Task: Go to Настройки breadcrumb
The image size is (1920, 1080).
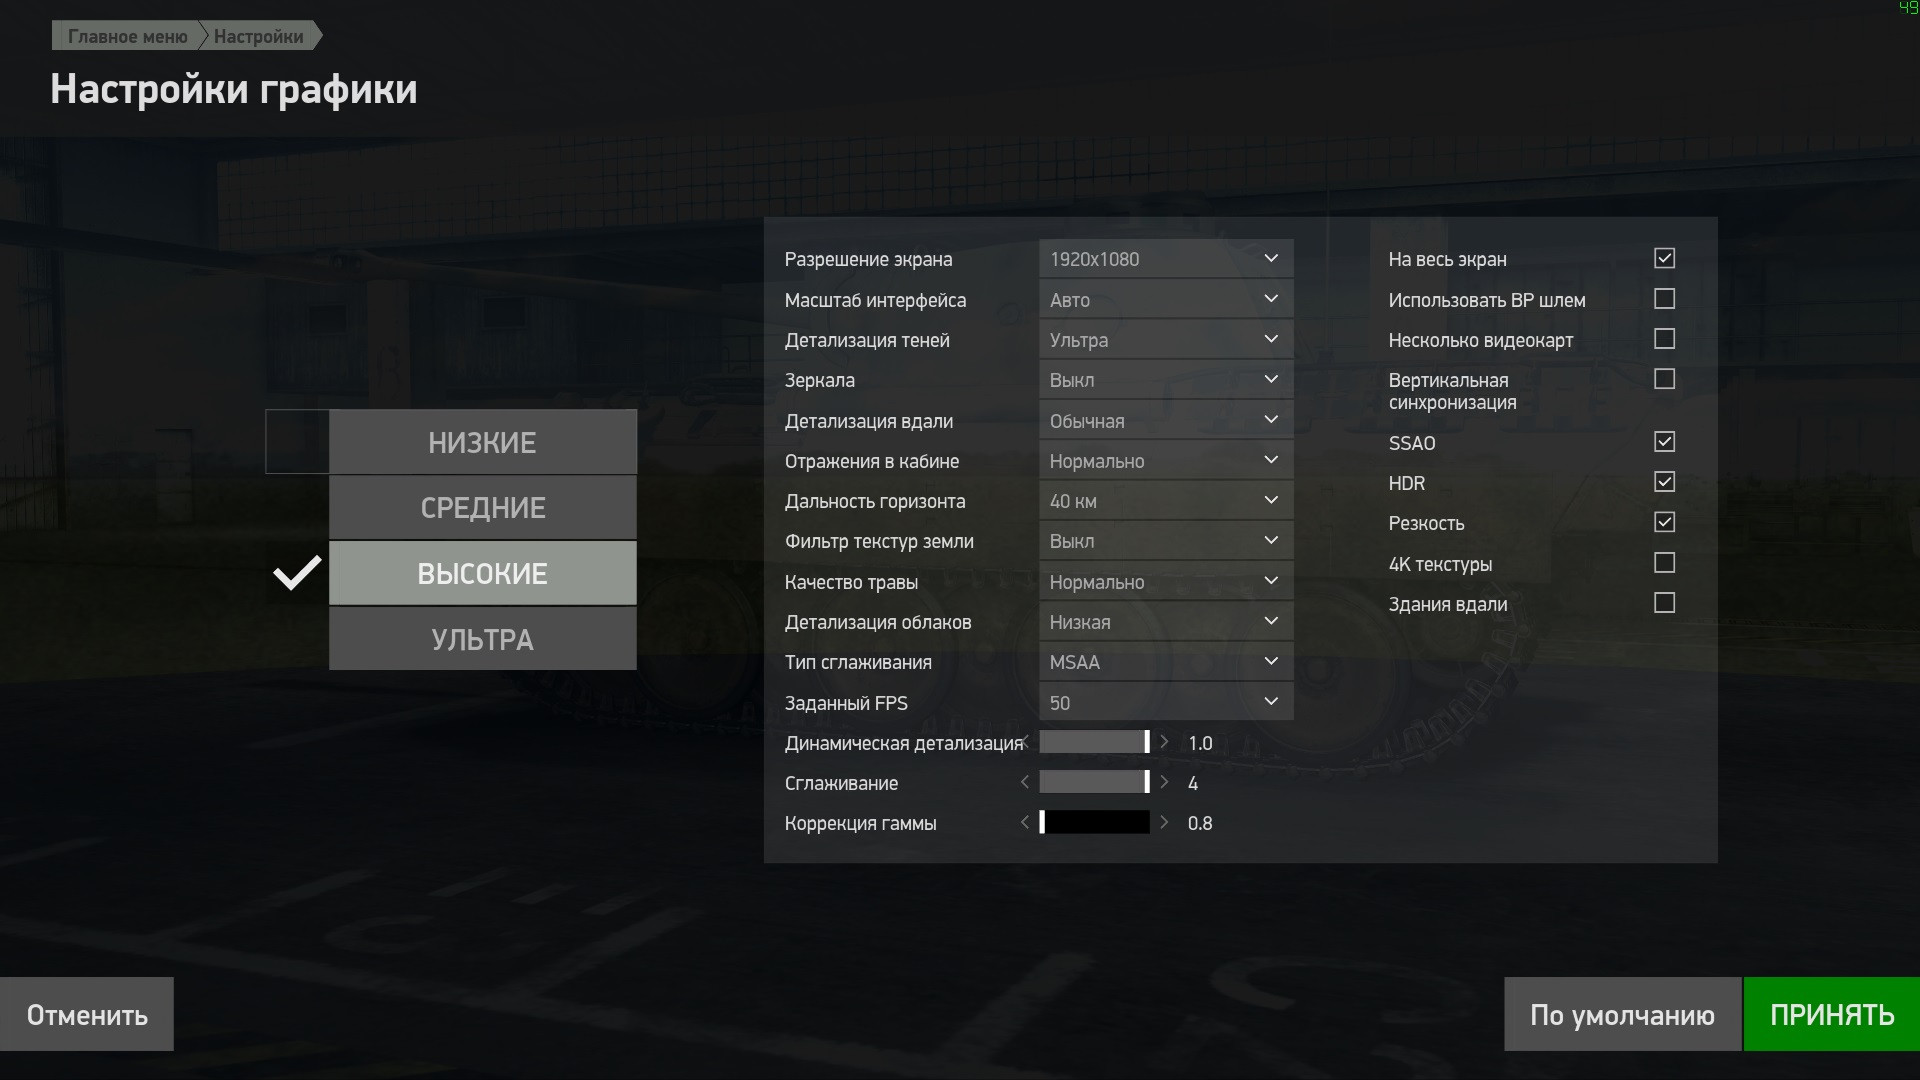Action: tap(259, 36)
